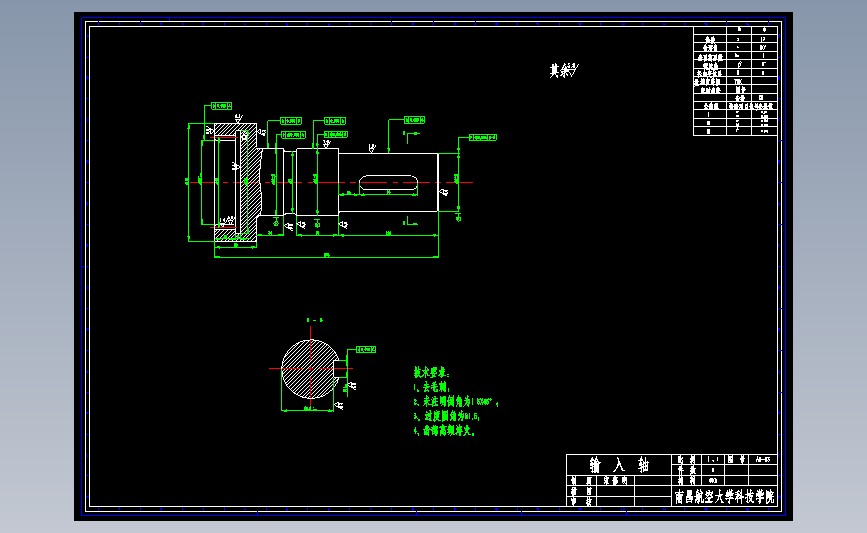
Task: Select note line 3 about 过度圆角
Action: pos(447,416)
